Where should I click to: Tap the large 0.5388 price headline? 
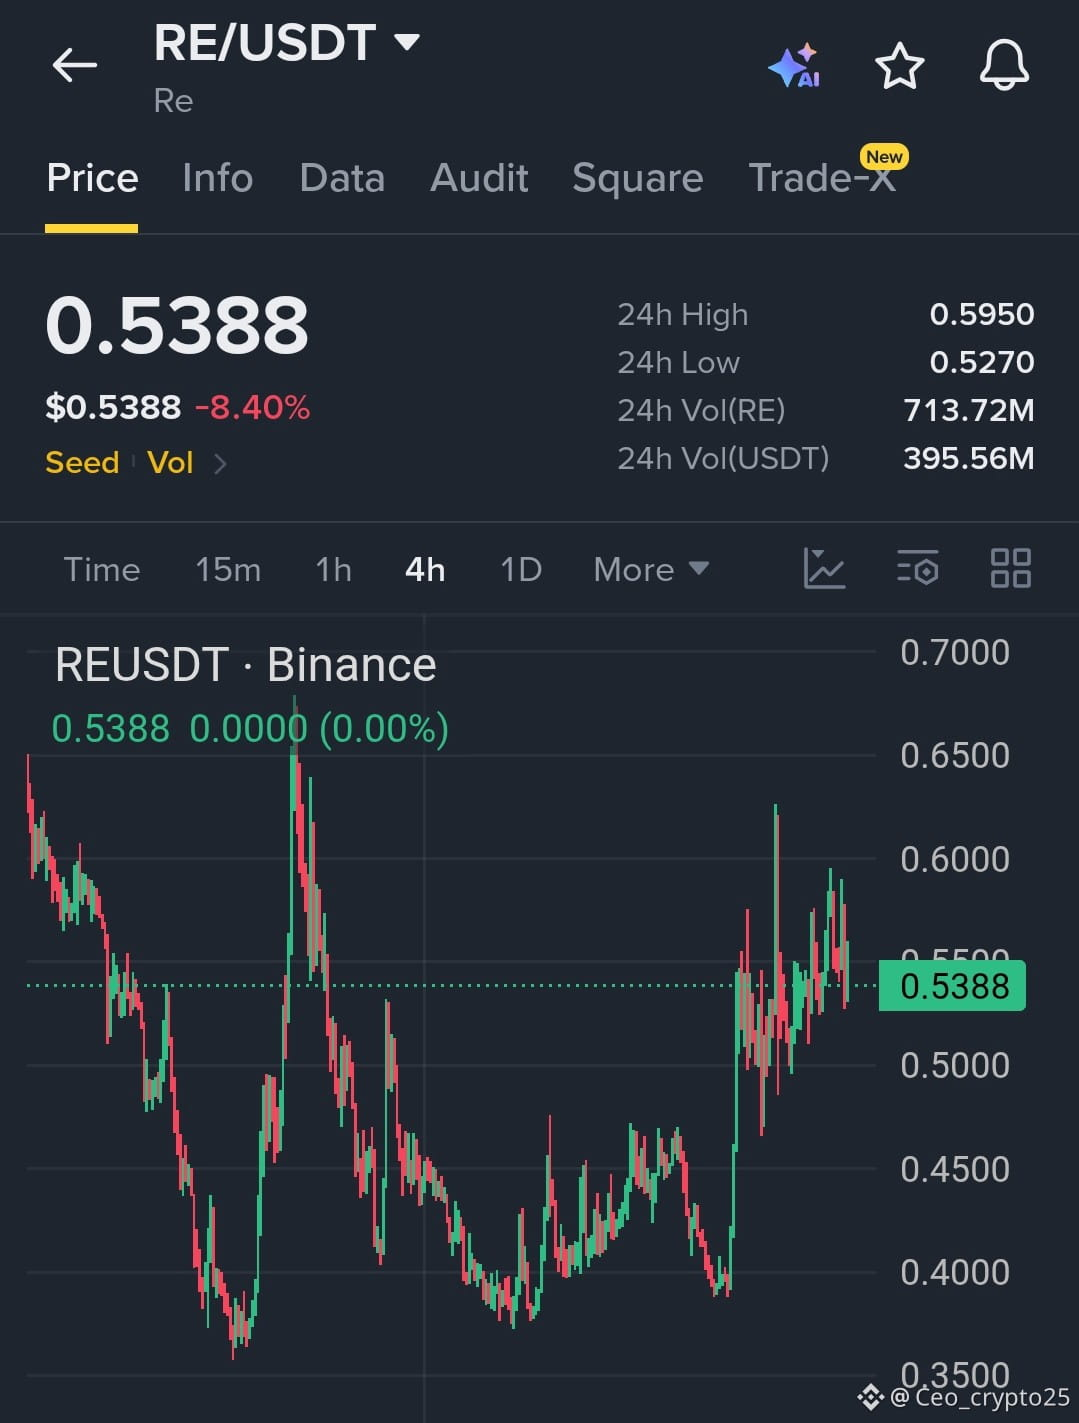click(177, 325)
